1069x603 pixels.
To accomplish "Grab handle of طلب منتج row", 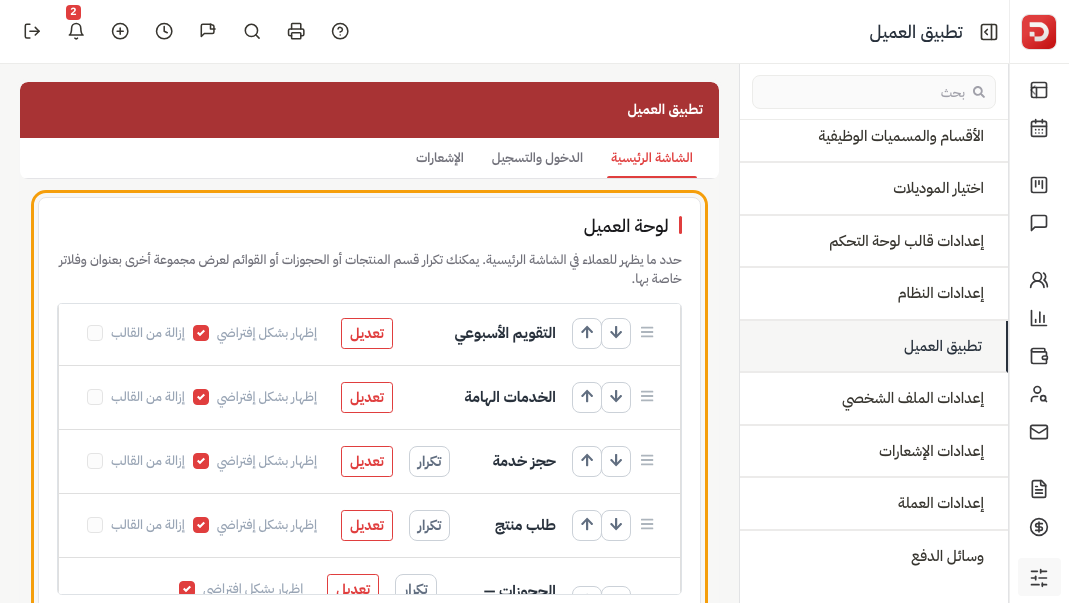I will tap(647, 525).
